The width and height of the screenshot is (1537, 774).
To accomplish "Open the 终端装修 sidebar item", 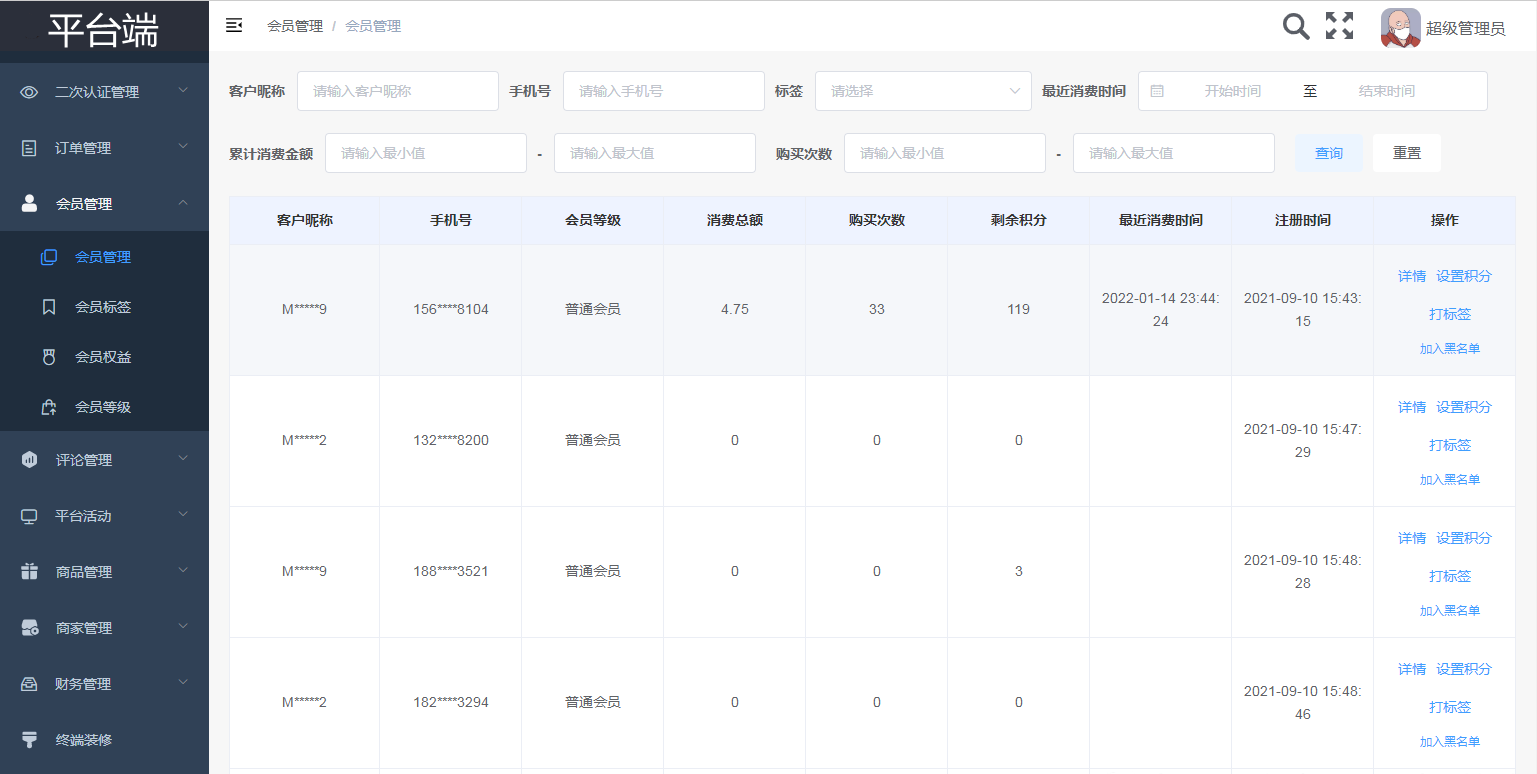I will [84, 740].
